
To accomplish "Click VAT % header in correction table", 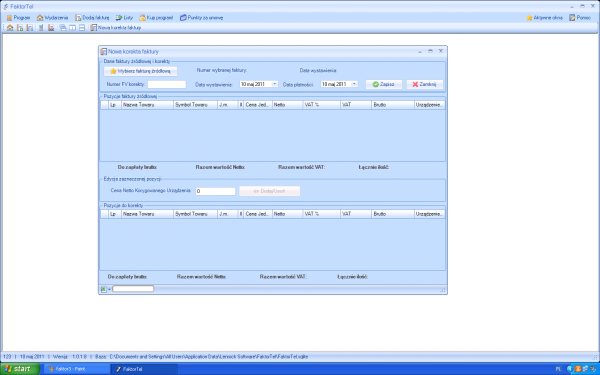I will tap(321, 214).
